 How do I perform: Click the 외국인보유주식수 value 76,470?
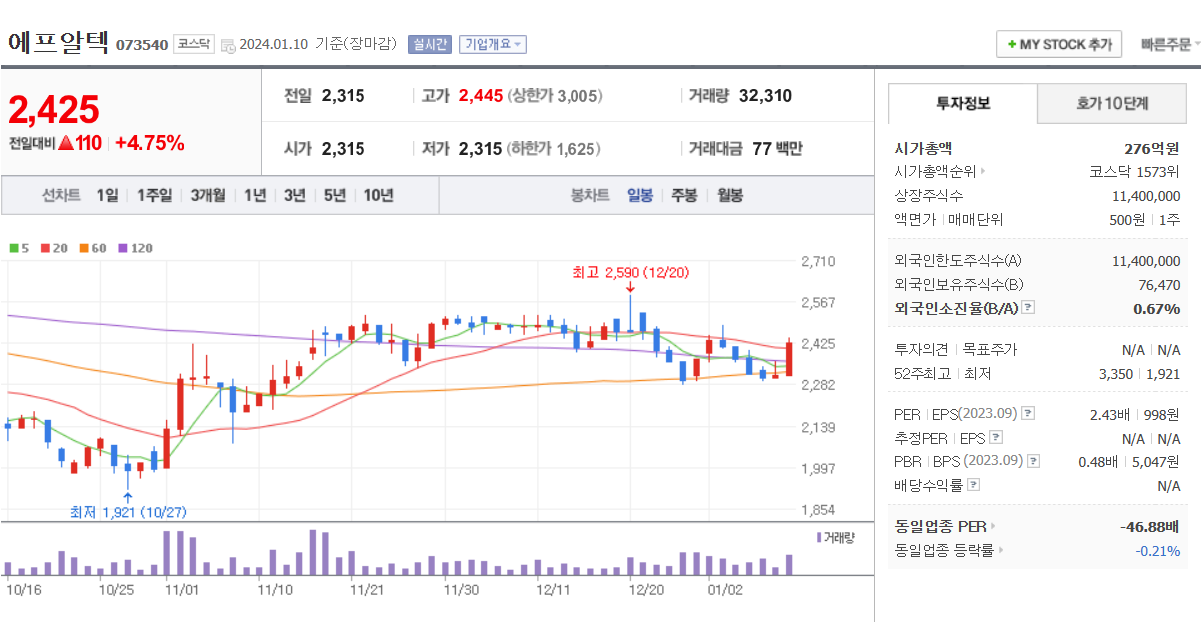pos(1159,285)
